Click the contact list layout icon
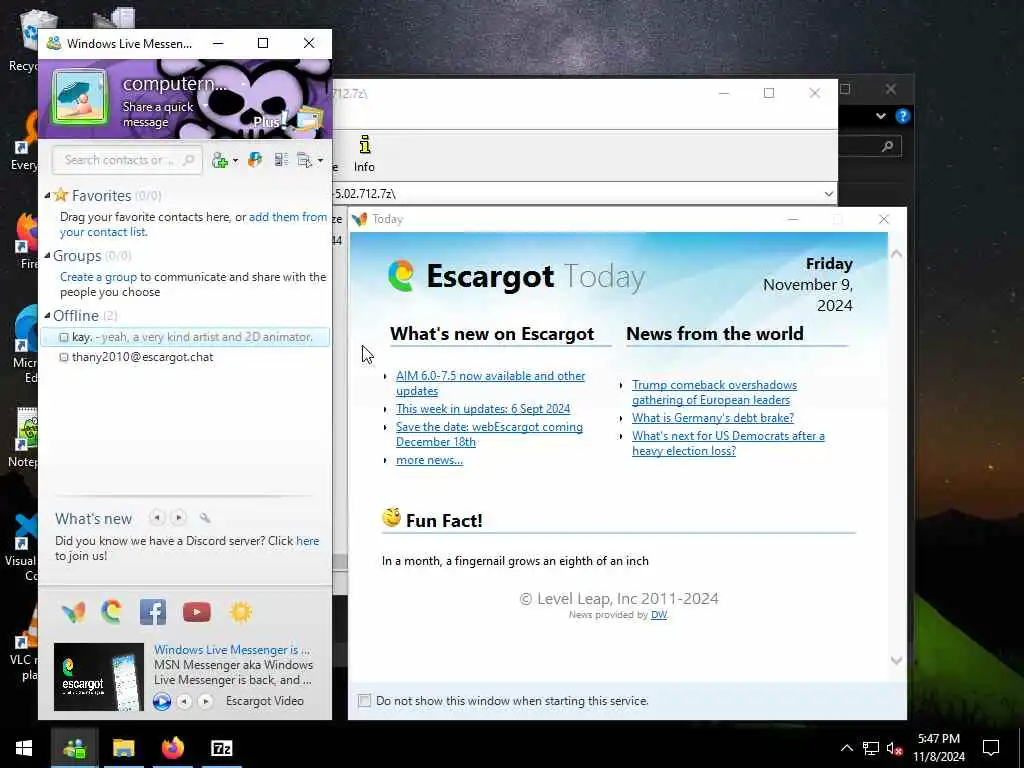This screenshot has width=1024, height=768. pos(281,160)
